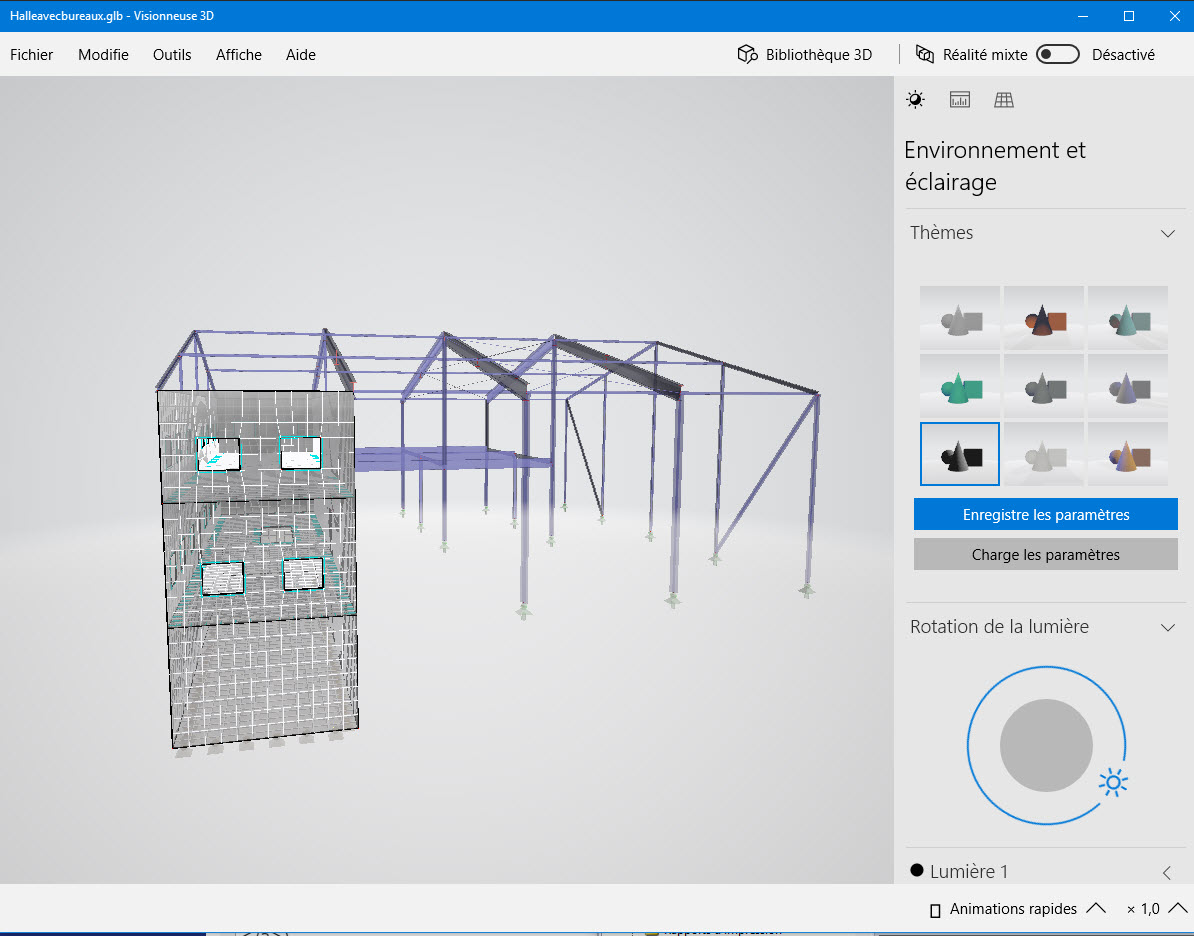This screenshot has width=1194, height=936.
Task: Click the sun handle on light rotation dial
Action: [1113, 782]
